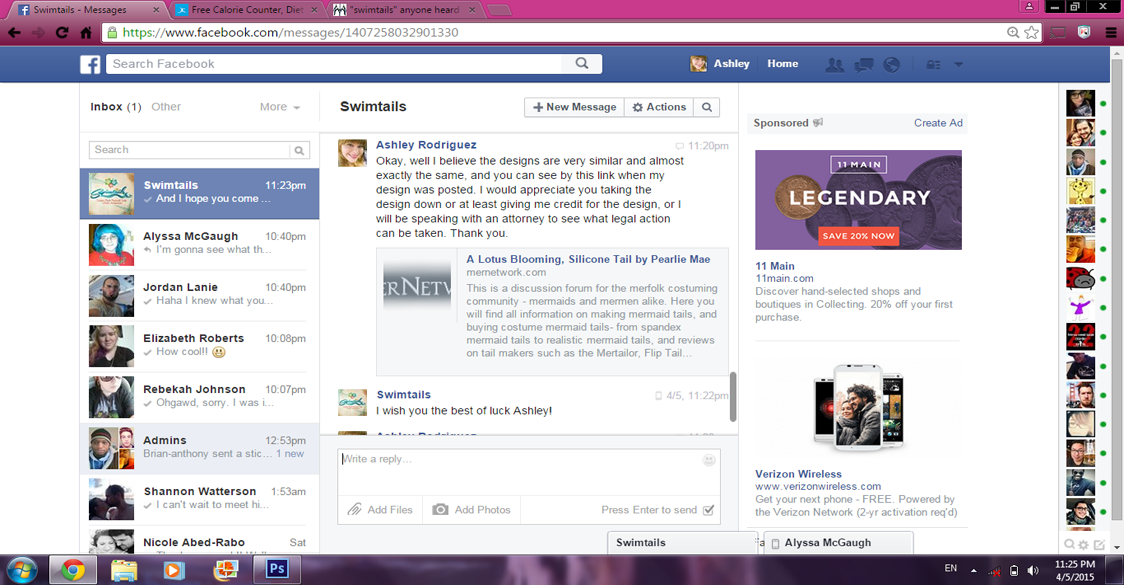Click the conversation scrollbar thumb
Viewport: 1124px width, 585px height.
[x=733, y=396]
